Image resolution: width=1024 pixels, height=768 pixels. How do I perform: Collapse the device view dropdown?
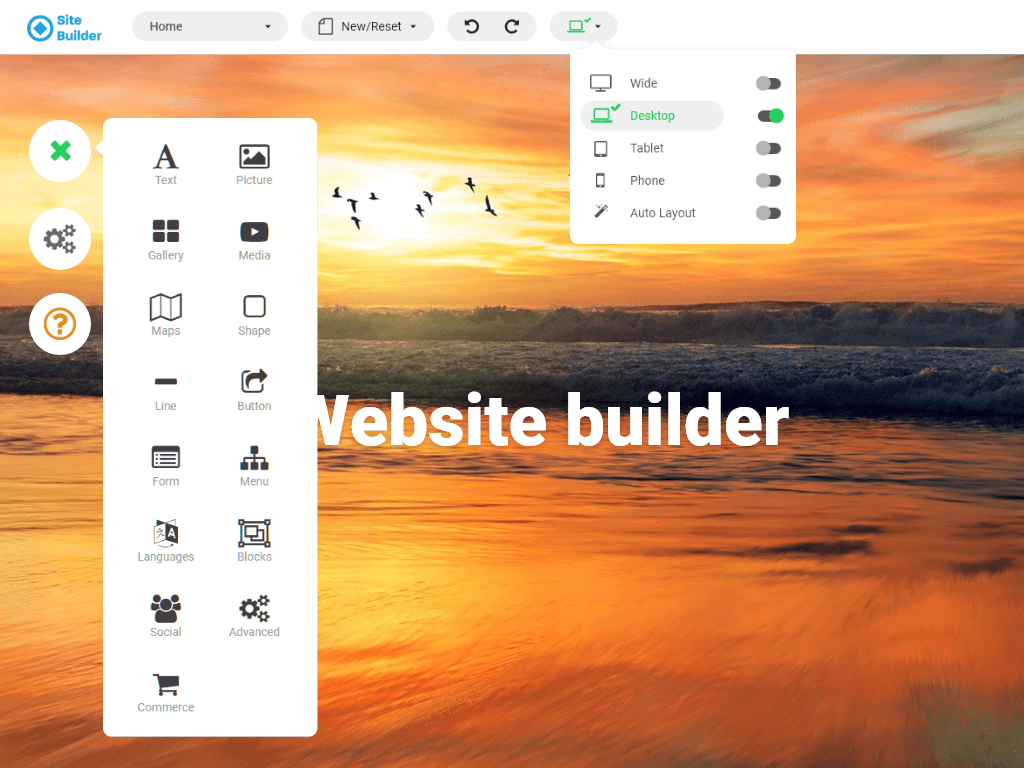(583, 26)
